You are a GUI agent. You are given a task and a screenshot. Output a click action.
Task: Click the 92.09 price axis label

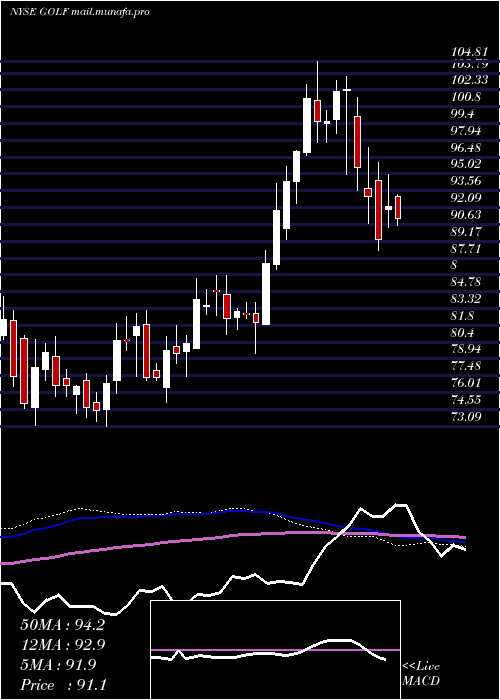(x=466, y=198)
